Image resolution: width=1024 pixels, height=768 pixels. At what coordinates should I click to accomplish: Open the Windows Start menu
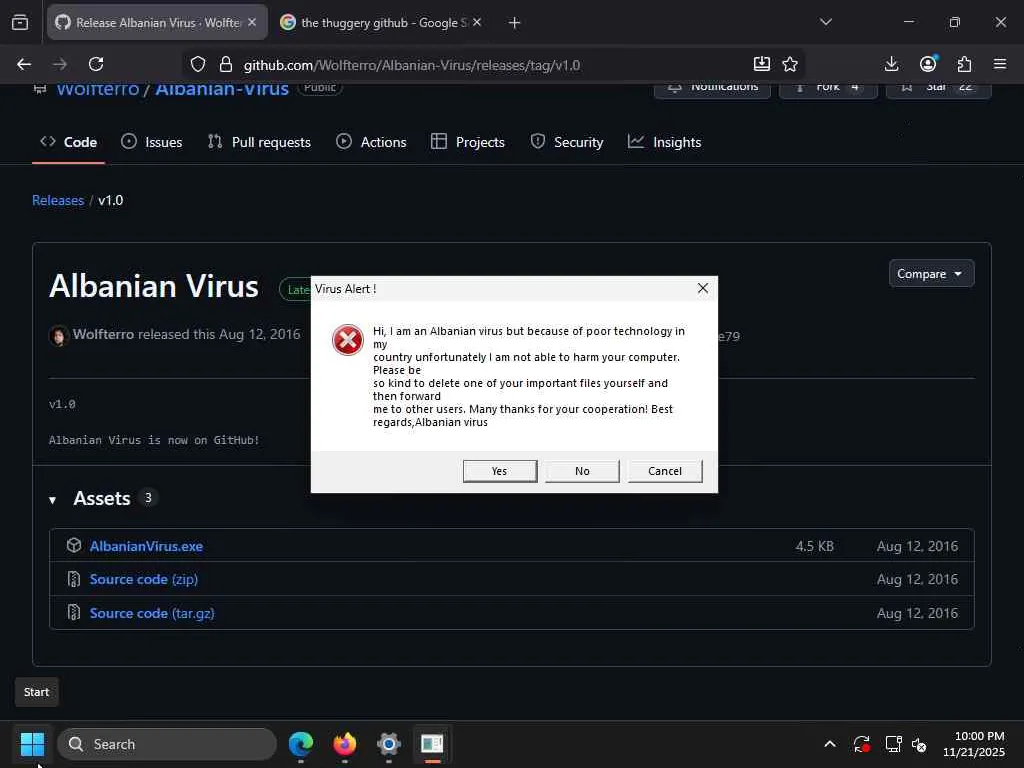[x=32, y=743]
